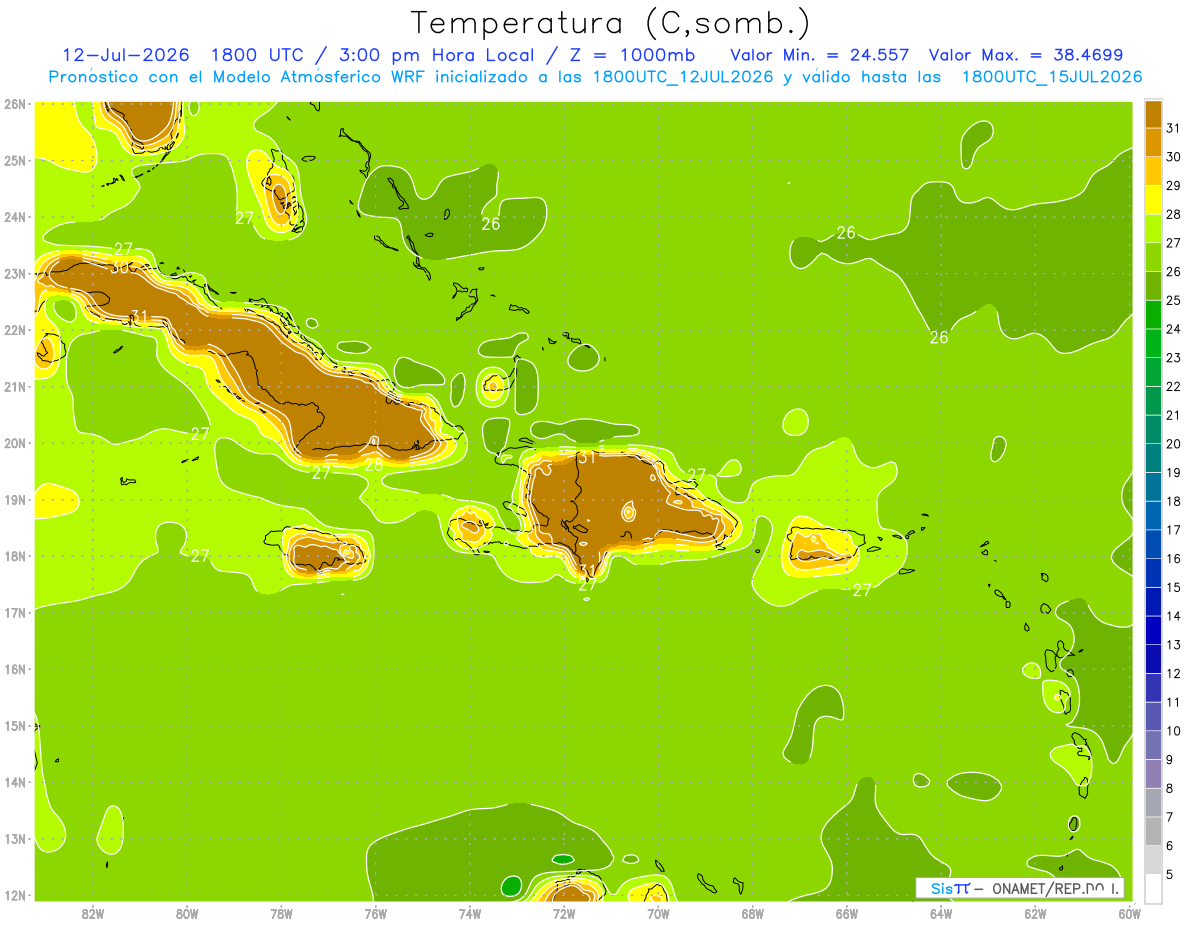Click the valid-until stamp '1800UTC_15JUL2026'

1052,77
